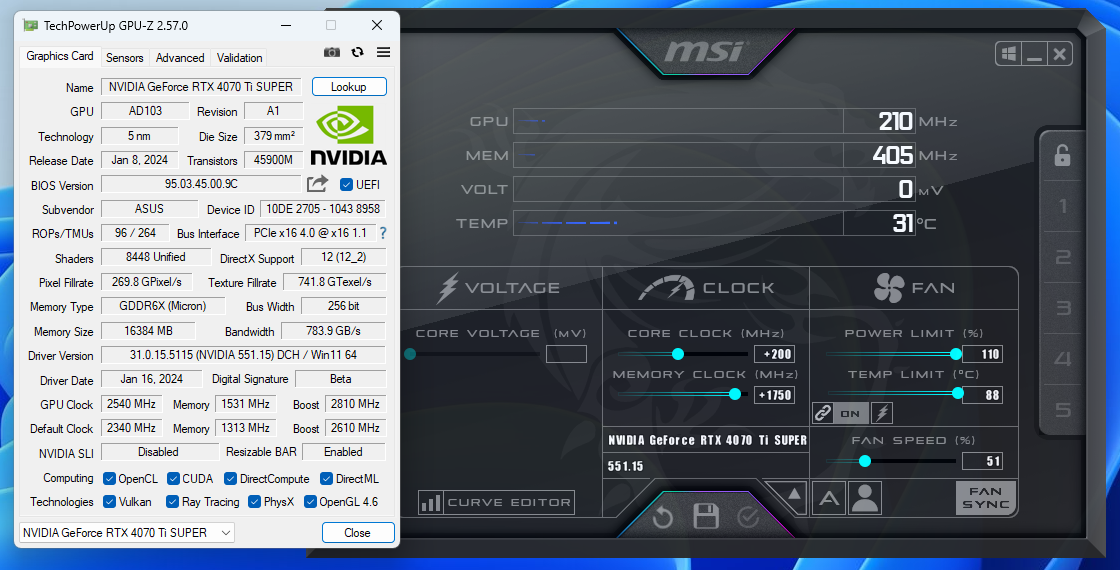Toggle the PhysX checkbox

(x=254, y=501)
